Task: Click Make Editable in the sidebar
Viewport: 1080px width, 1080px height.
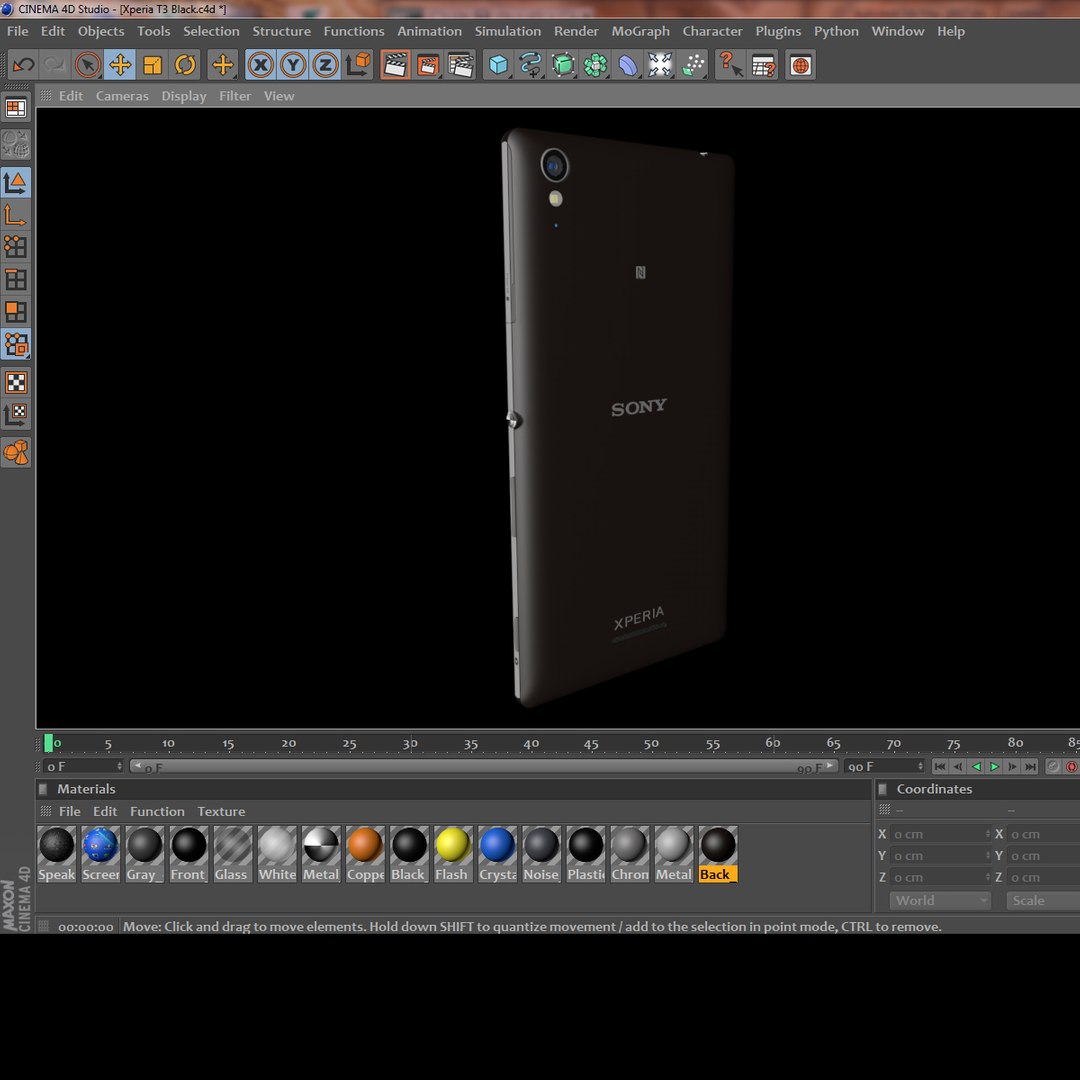Action: 16,144
